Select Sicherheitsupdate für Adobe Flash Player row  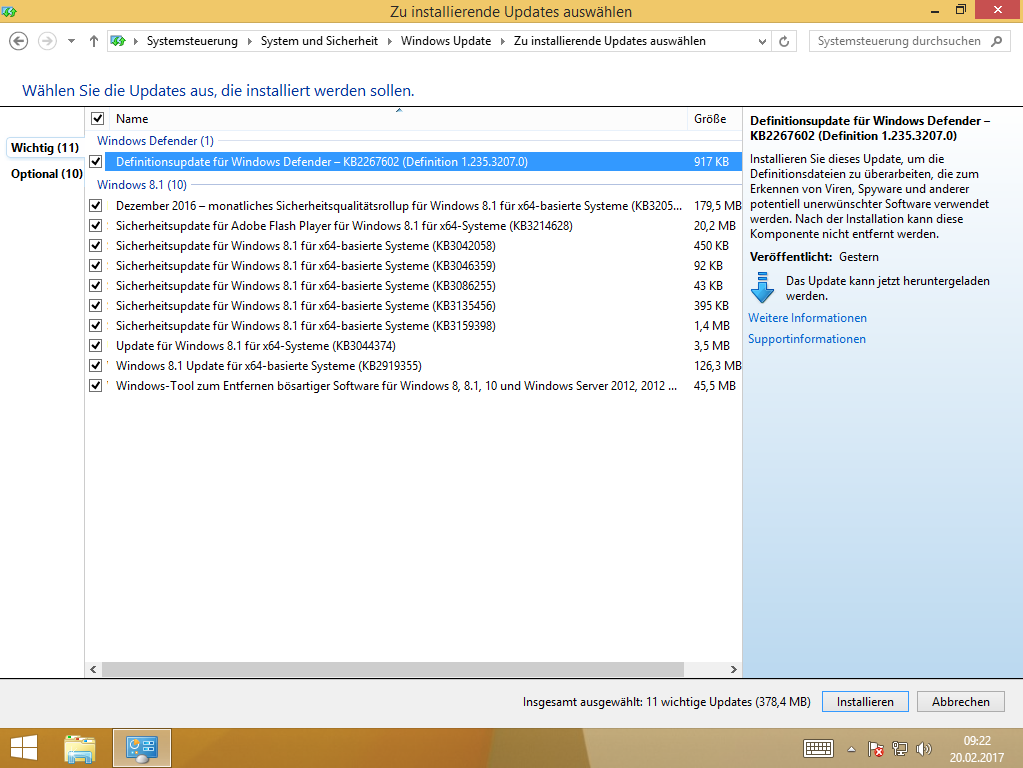423,226
